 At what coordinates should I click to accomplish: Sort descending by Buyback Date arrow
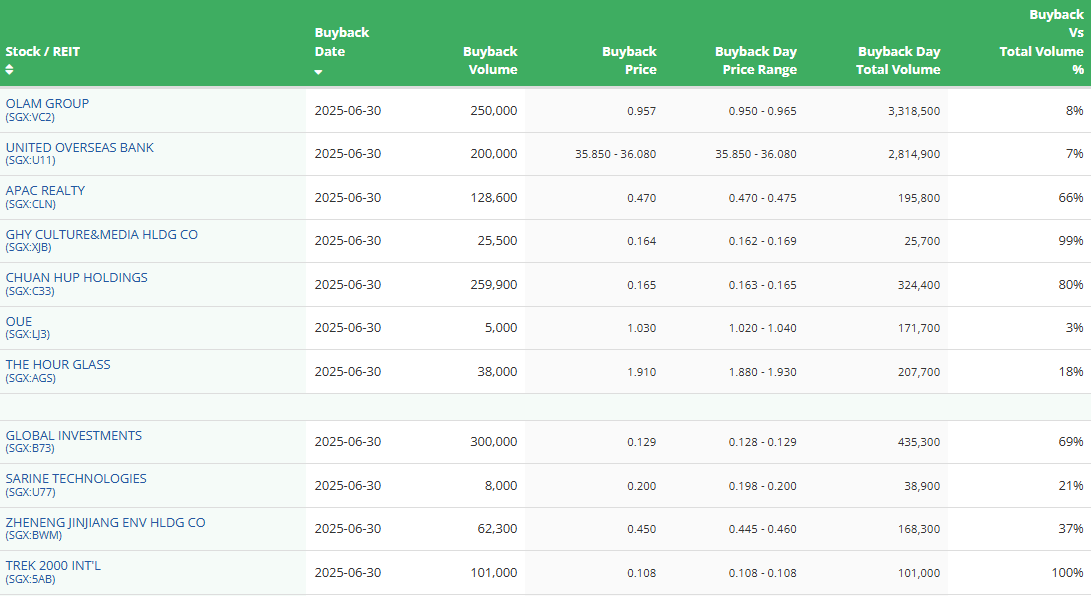pos(318,72)
